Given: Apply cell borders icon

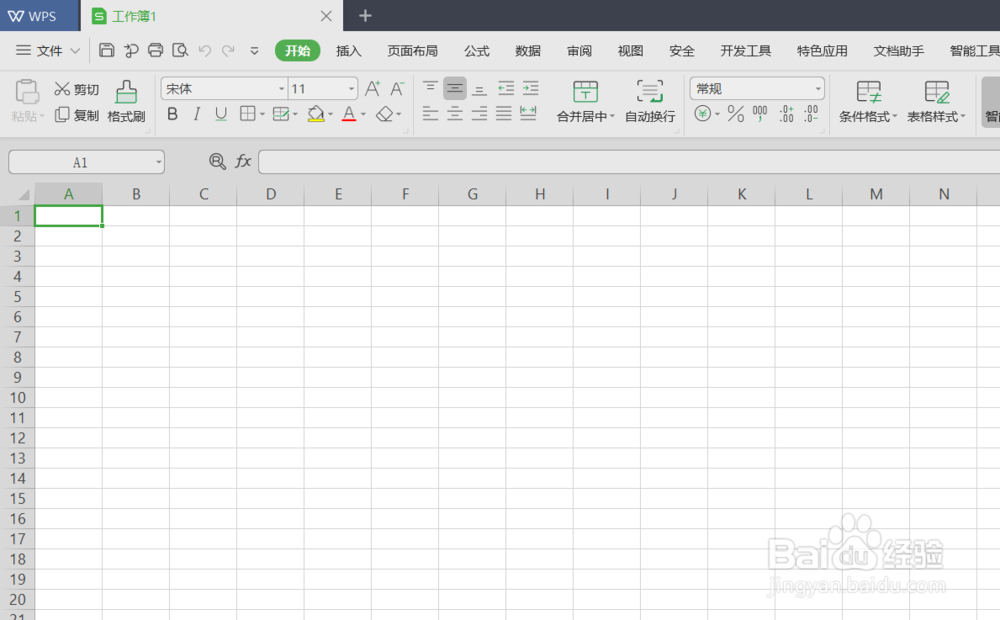Looking at the screenshot, I should click(x=247, y=114).
